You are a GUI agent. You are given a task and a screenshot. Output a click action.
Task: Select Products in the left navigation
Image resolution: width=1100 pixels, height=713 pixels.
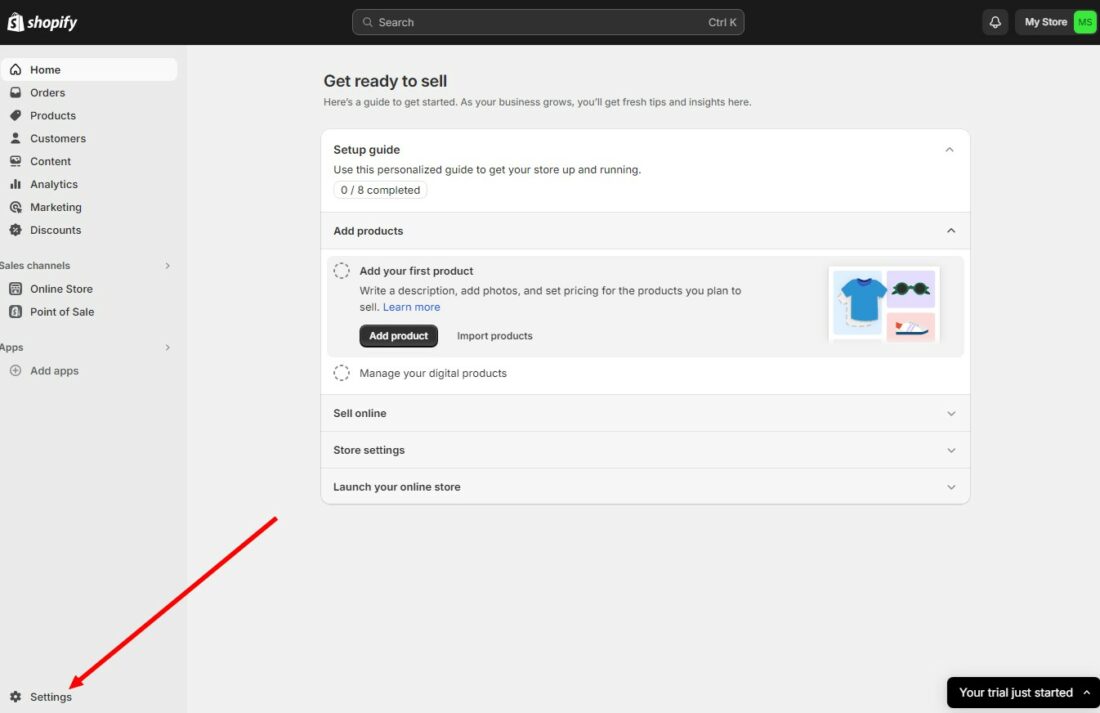point(51,115)
